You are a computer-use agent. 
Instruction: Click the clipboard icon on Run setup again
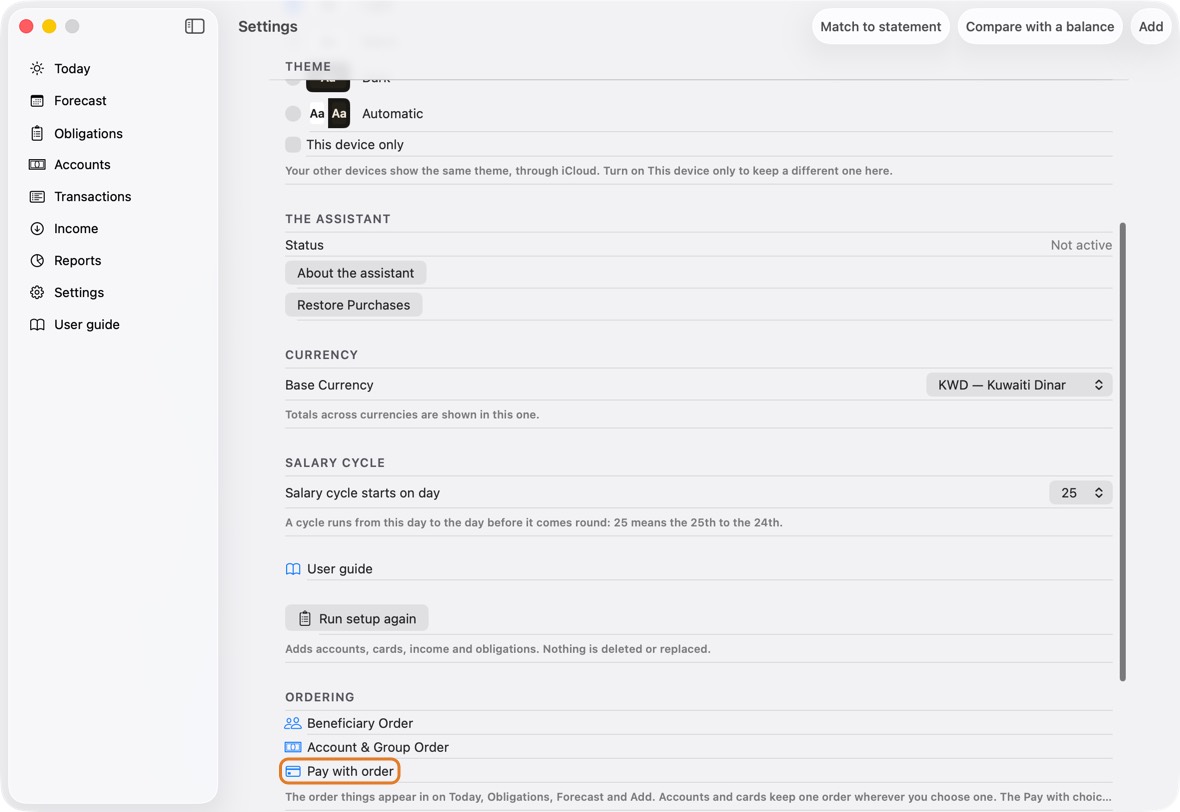[305, 619]
